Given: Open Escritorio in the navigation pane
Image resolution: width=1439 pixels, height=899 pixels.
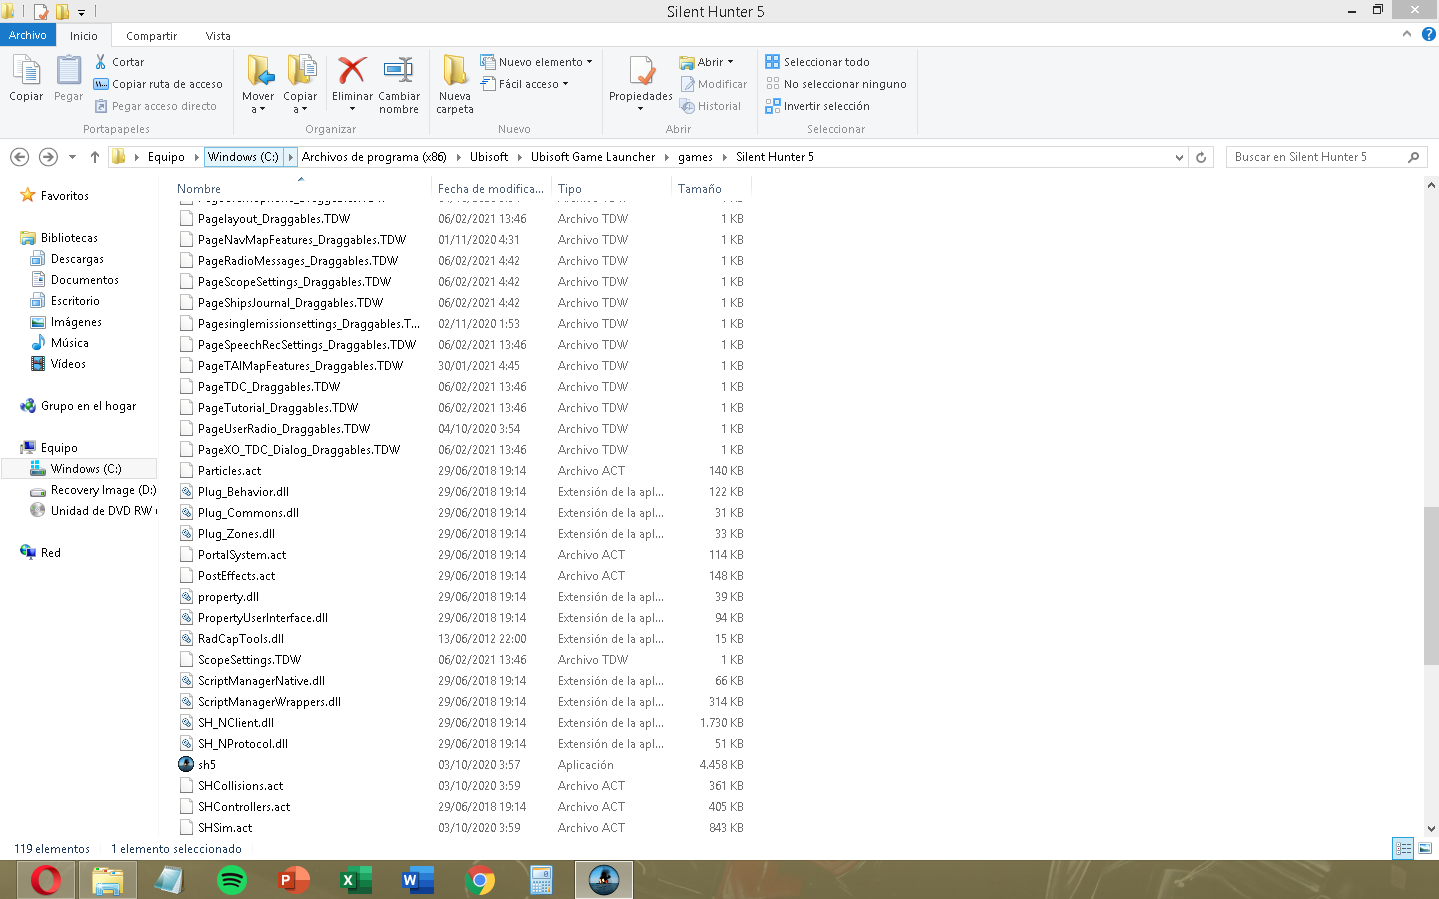Looking at the screenshot, I should pyautogui.click(x=65, y=301).
